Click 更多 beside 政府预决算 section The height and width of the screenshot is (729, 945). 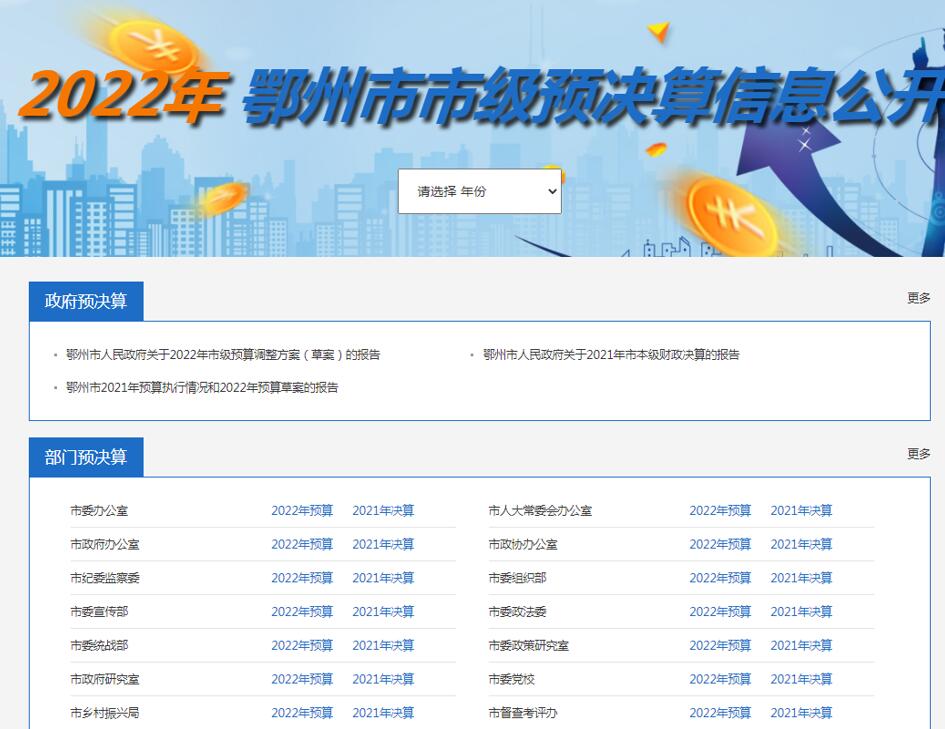pos(918,298)
